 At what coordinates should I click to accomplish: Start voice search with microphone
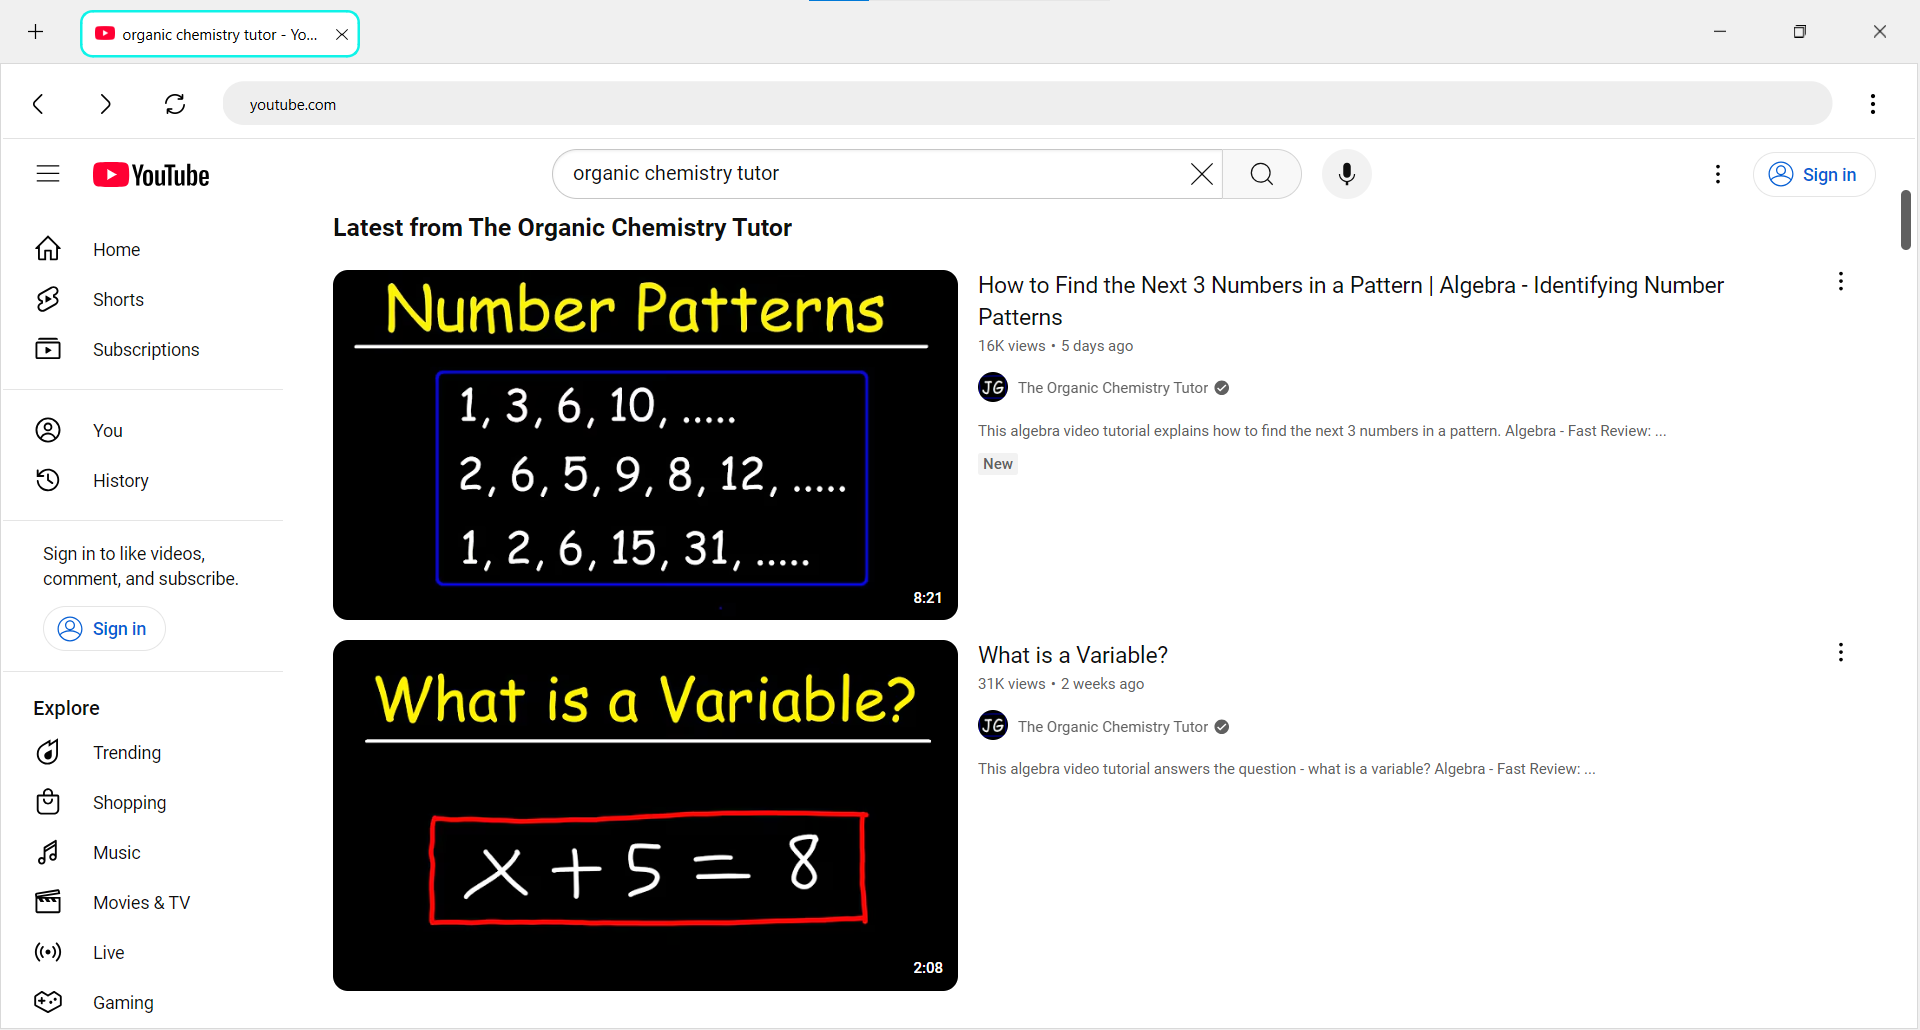[1346, 174]
